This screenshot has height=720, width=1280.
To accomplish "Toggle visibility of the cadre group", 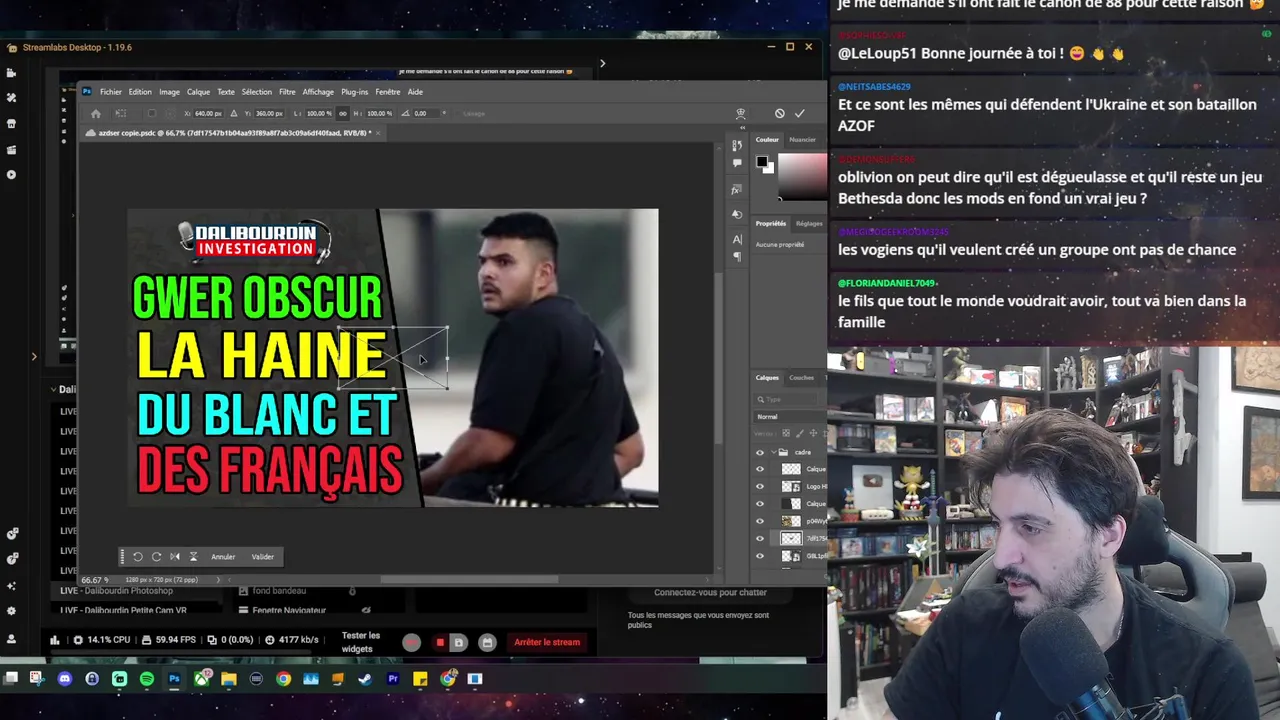I will 759,452.
